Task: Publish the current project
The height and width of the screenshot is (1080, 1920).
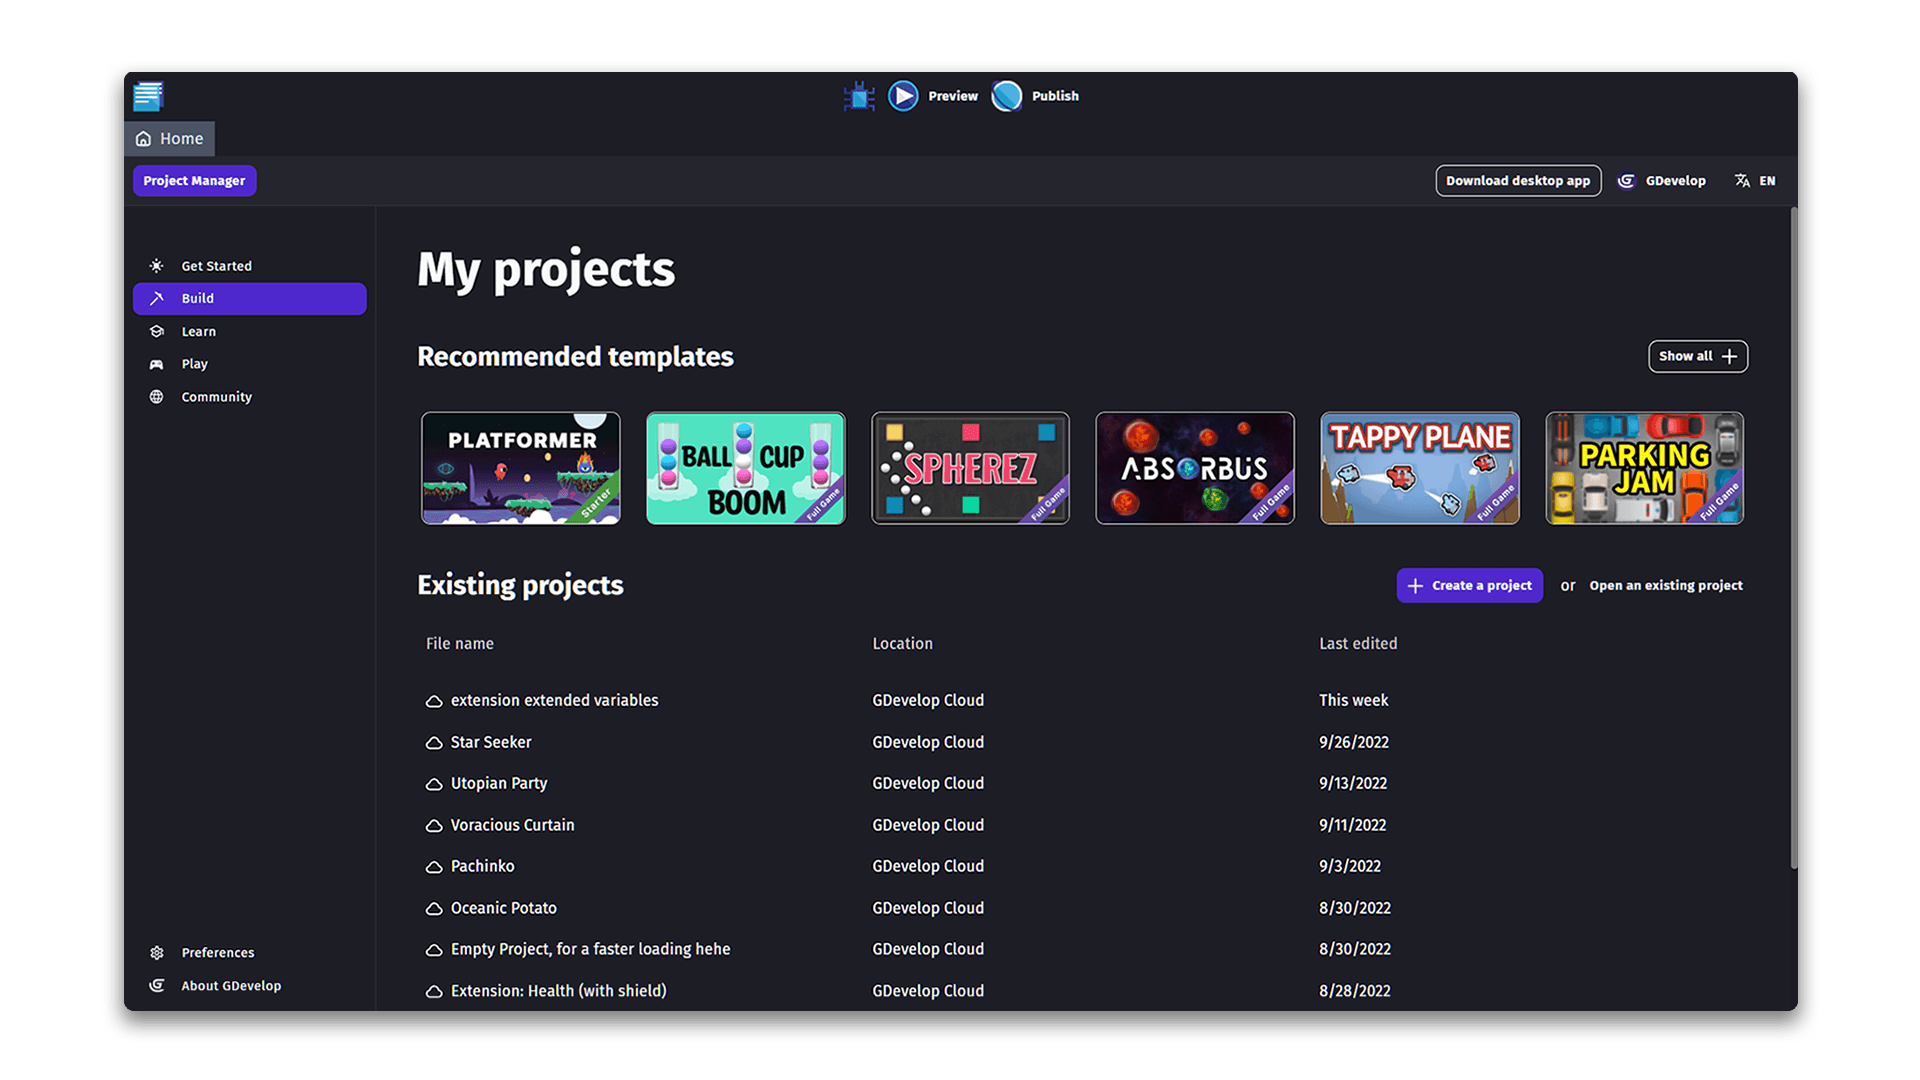Action: coord(1036,96)
